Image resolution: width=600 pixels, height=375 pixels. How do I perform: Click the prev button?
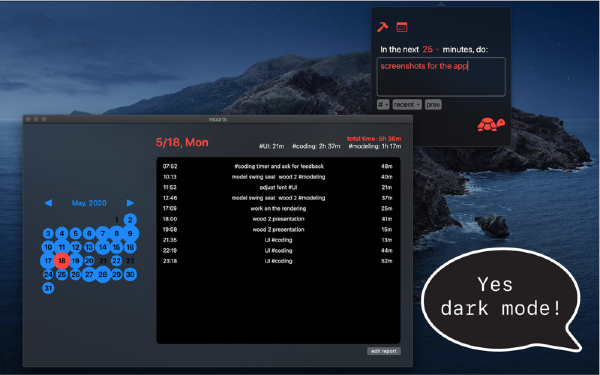point(433,104)
